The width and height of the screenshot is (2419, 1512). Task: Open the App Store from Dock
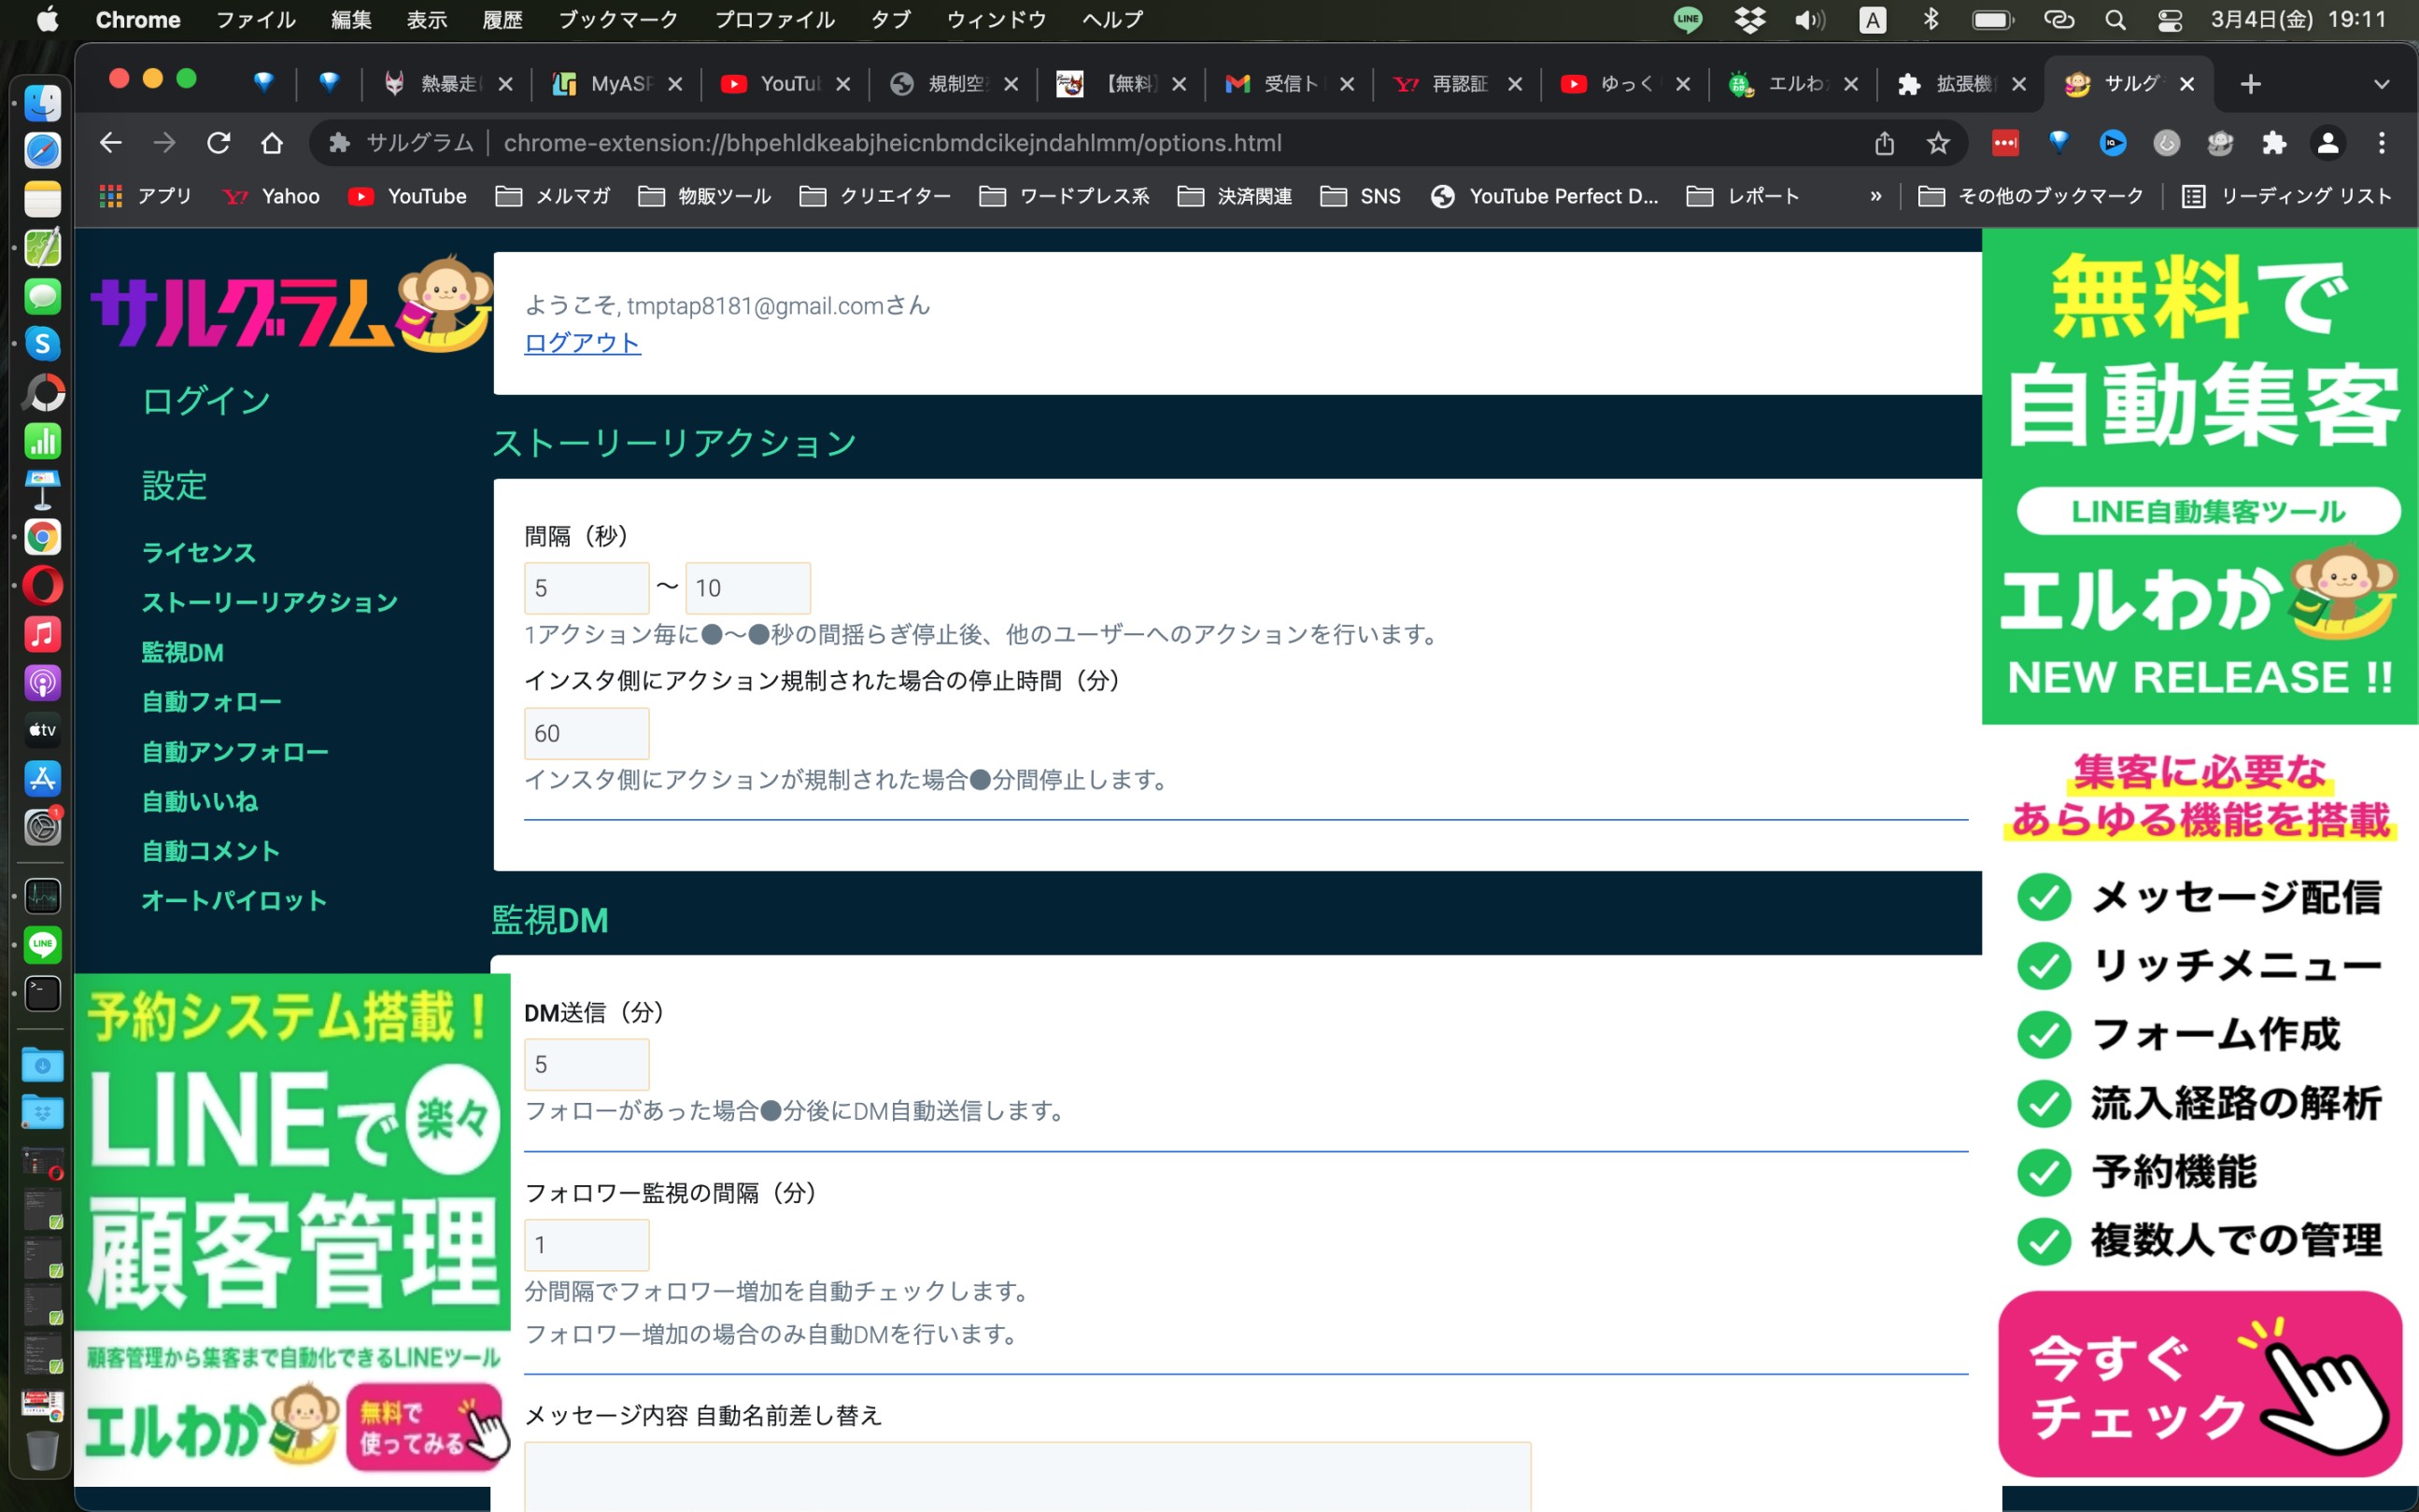click(x=42, y=779)
